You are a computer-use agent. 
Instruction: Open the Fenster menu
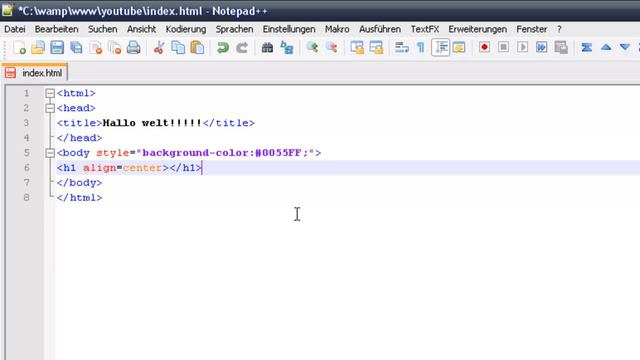[531, 29]
